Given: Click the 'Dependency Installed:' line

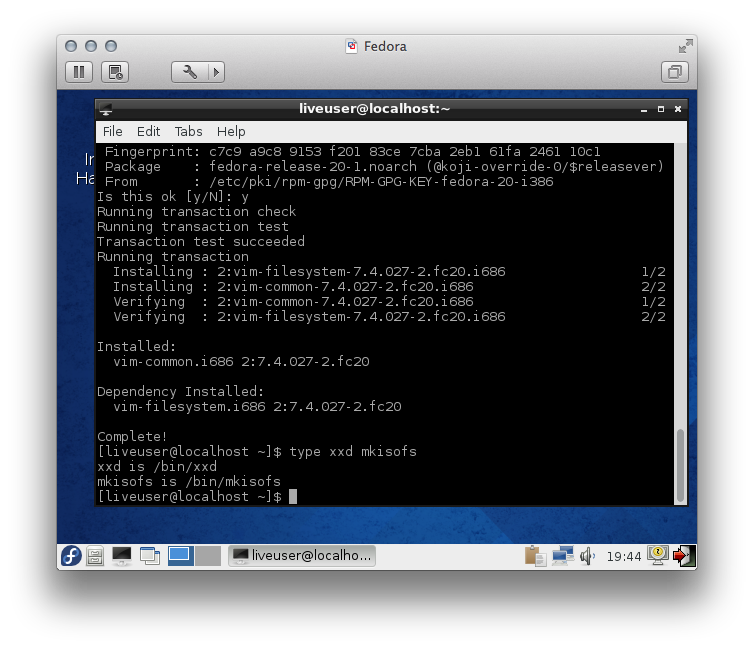Looking at the screenshot, I should pyautogui.click(x=180, y=391).
